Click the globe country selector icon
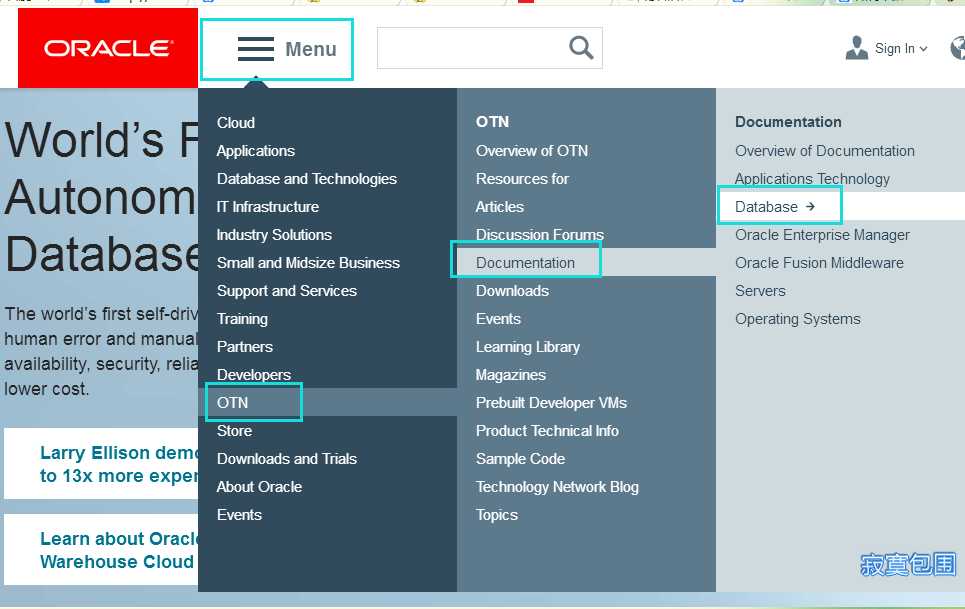The height and width of the screenshot is (609, 965). coord(958,48)
